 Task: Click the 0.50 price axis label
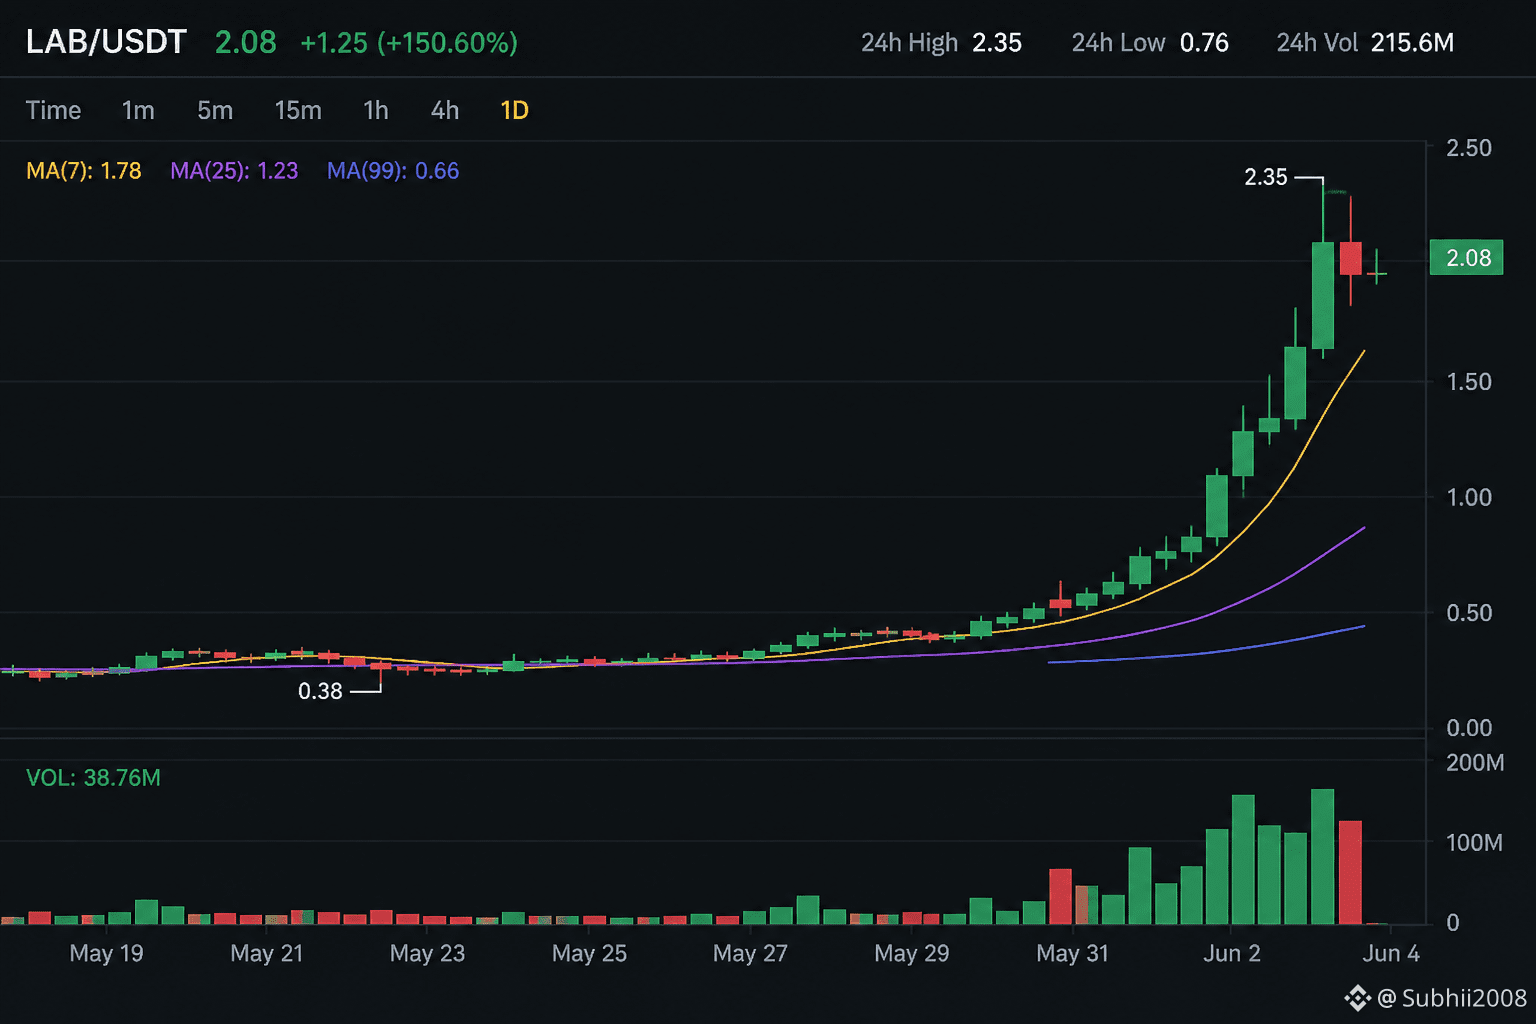1469,612
